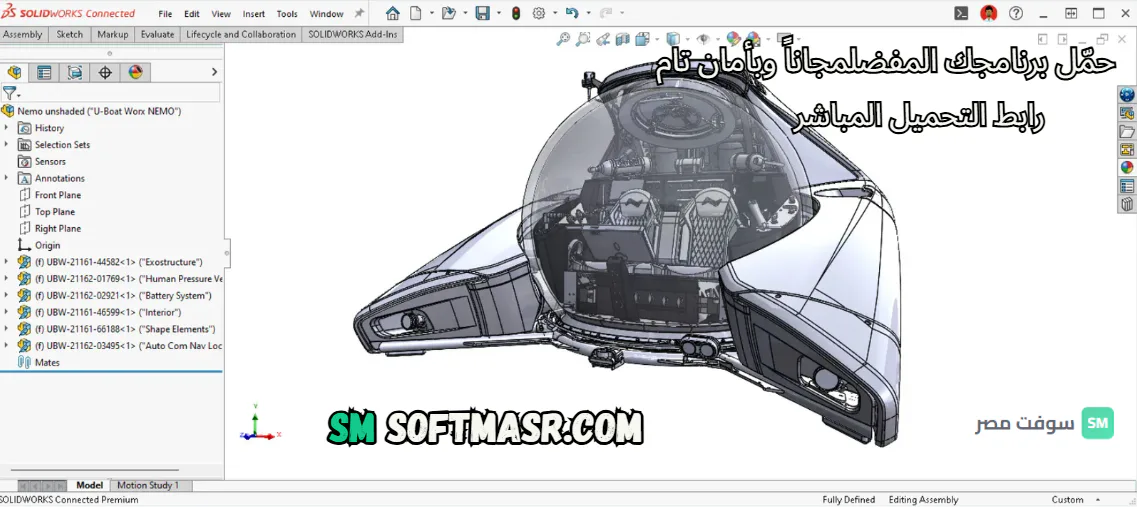Screen dimensions: 1137x507
Task: Expand the Shape Elements component
Action: coord(7,329)
